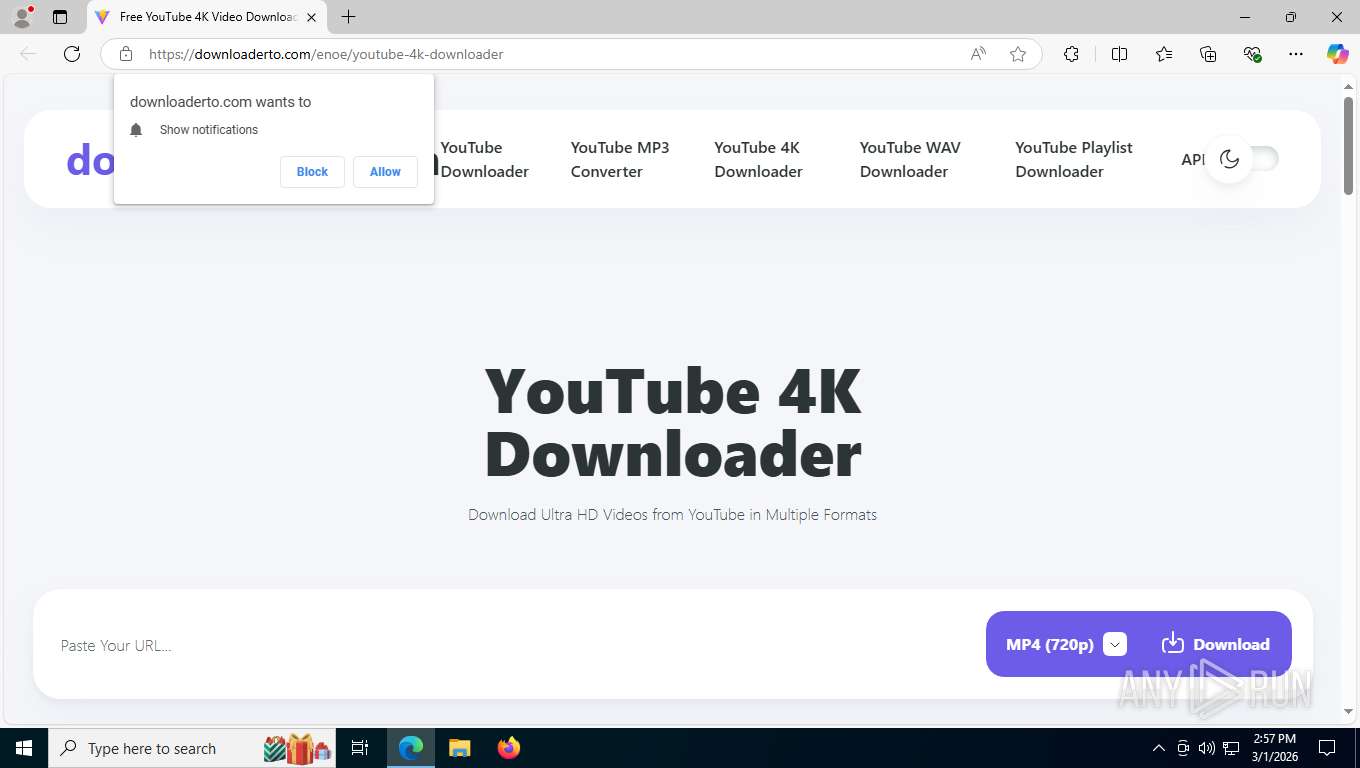Viewport: 1360px width, 768px height.
Task: Expand the MP4 (720p) format dropdown
Action: (1115, 644)
